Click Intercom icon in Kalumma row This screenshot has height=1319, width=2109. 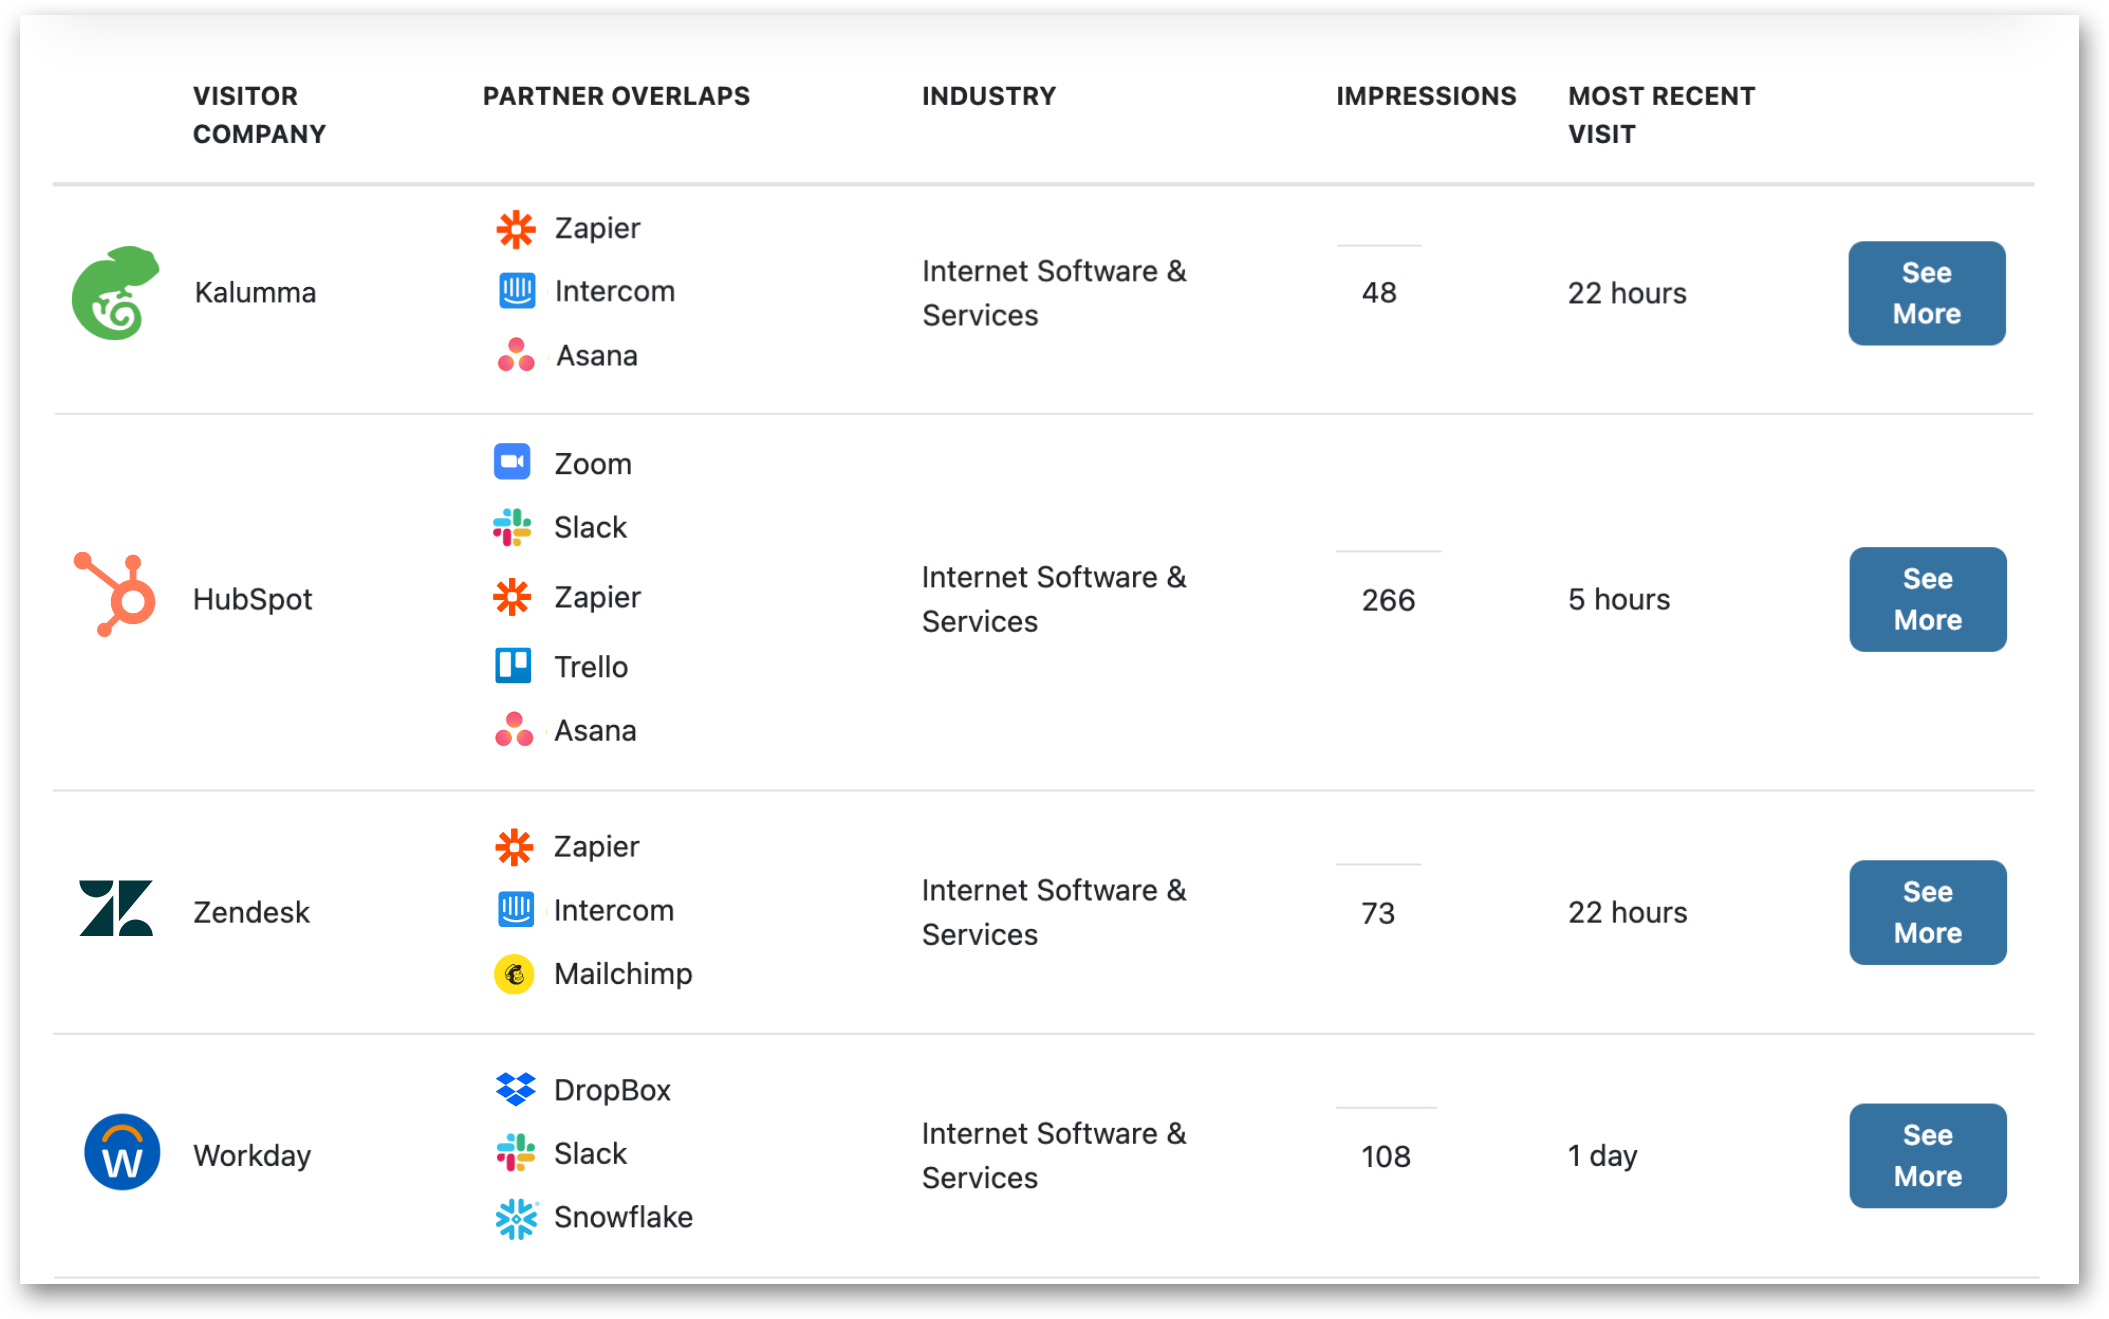516,291
